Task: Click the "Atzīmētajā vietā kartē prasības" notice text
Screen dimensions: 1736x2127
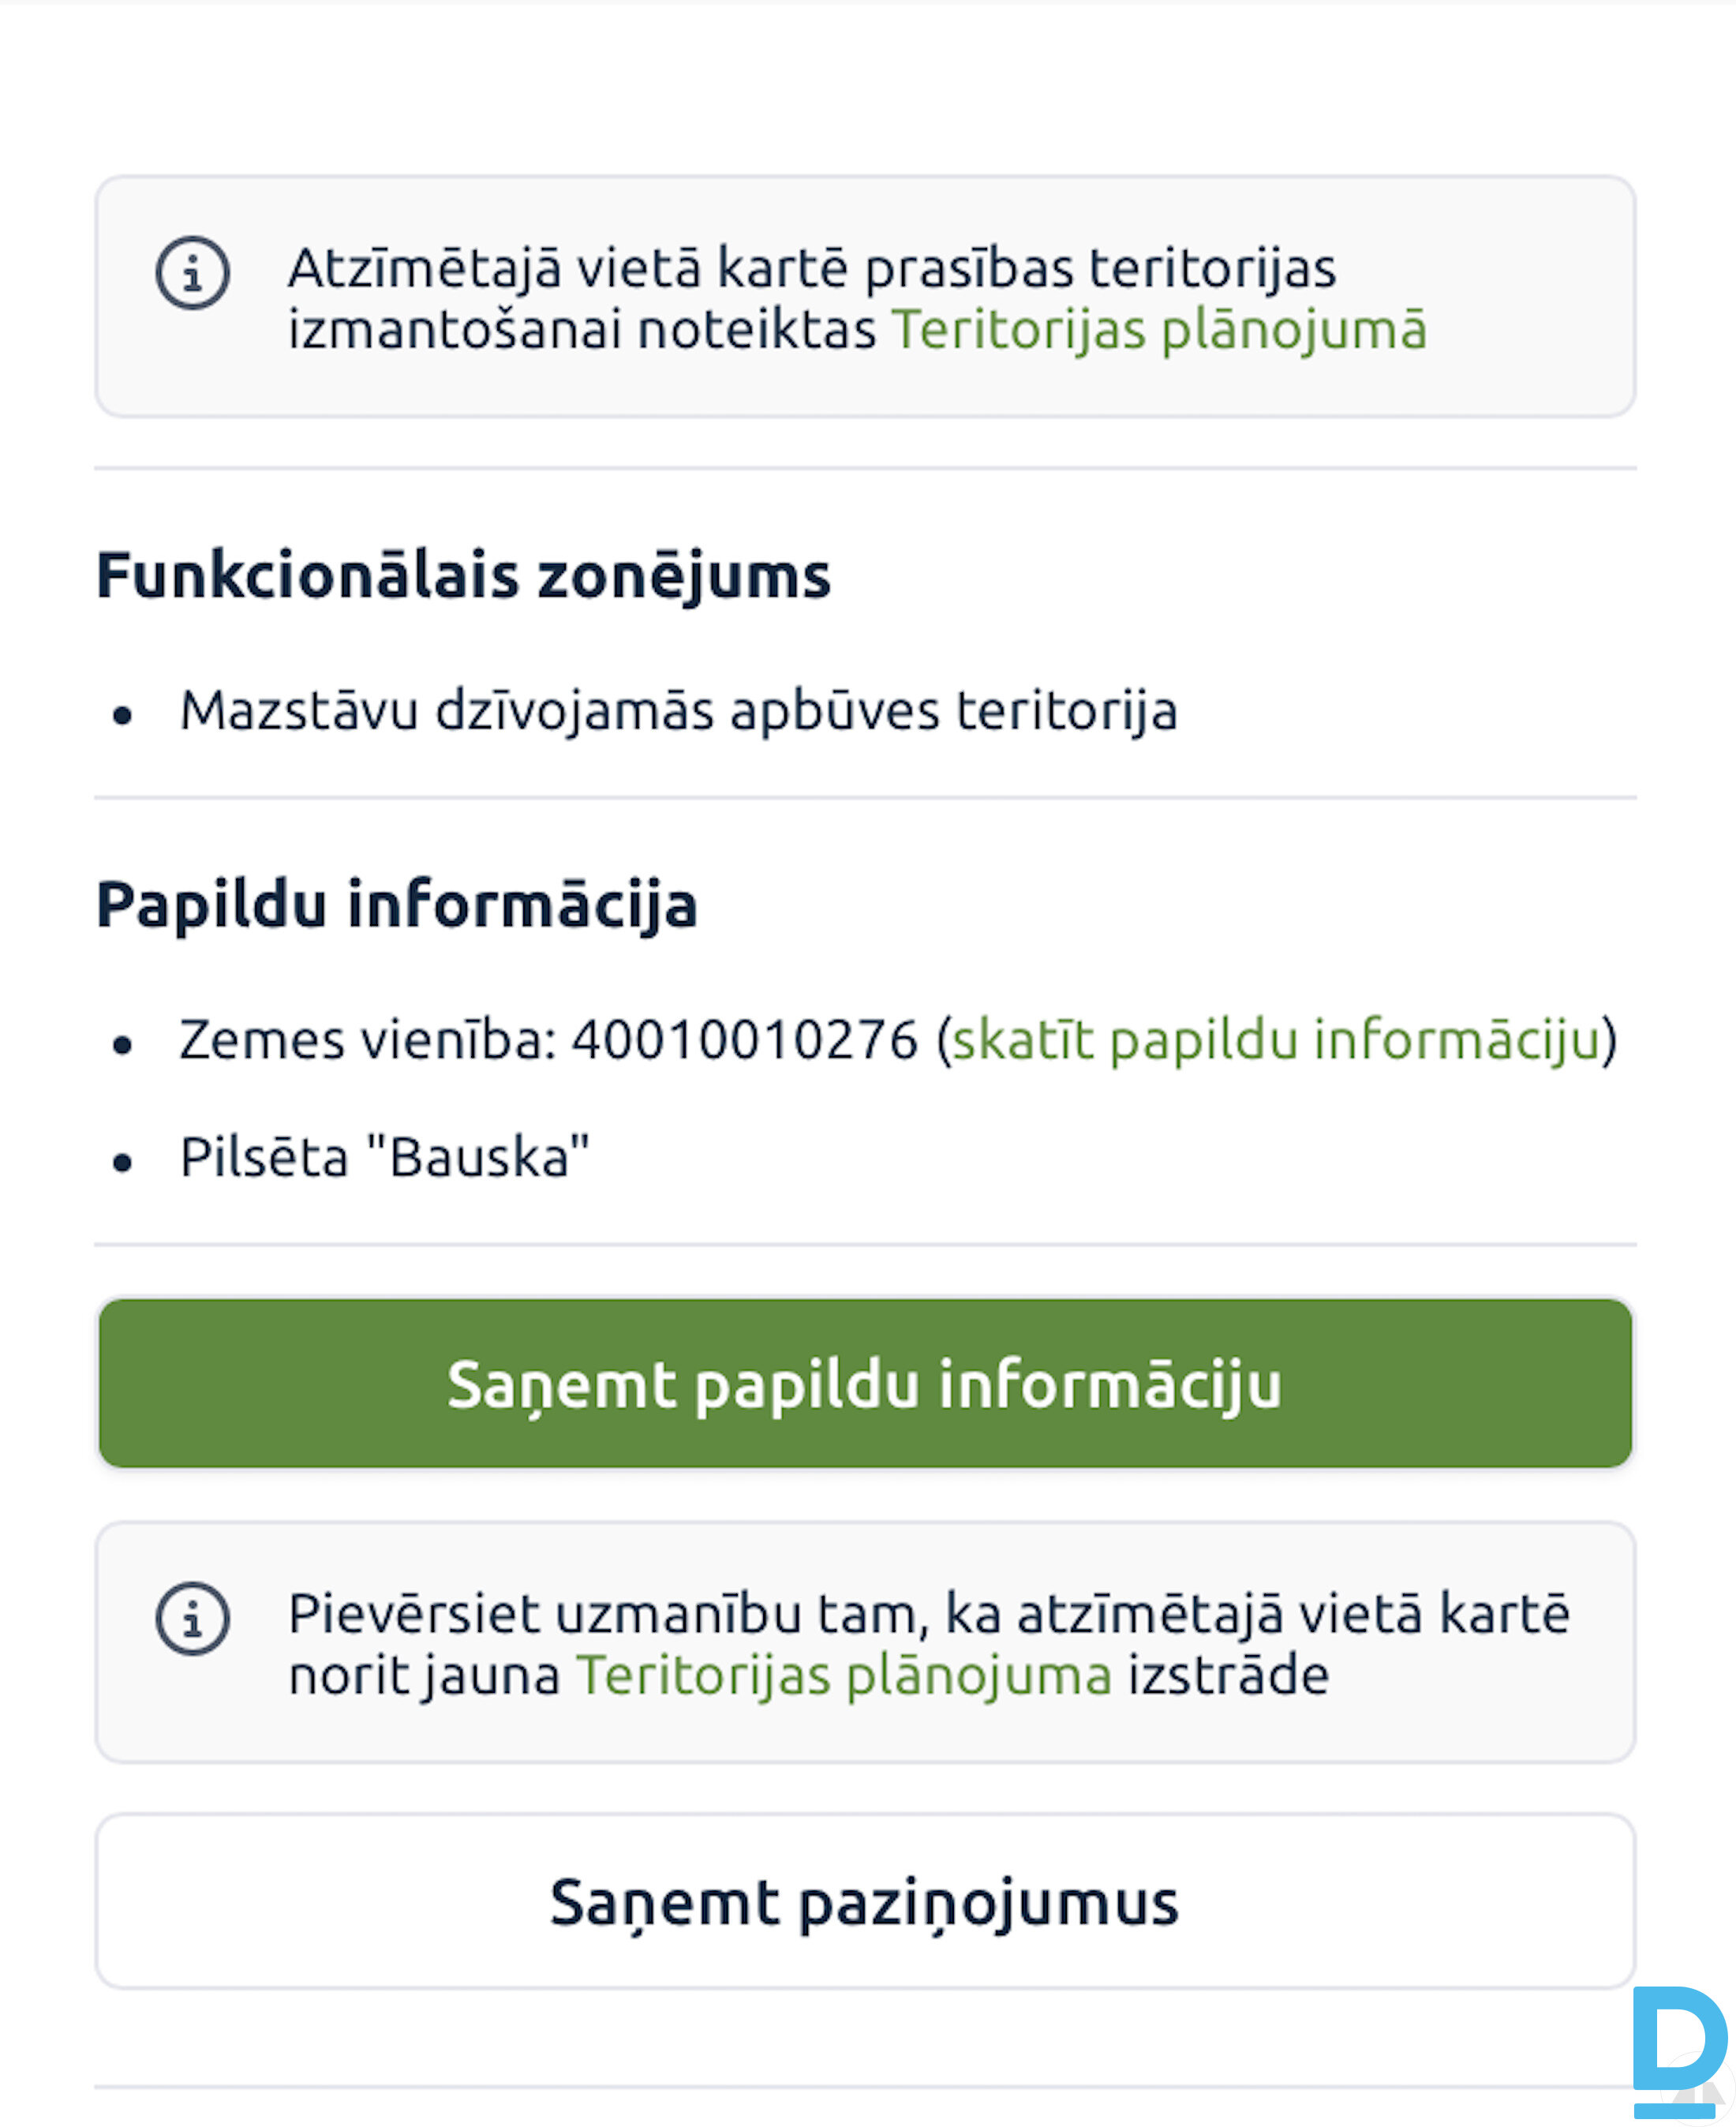Action: coord(811,268)
